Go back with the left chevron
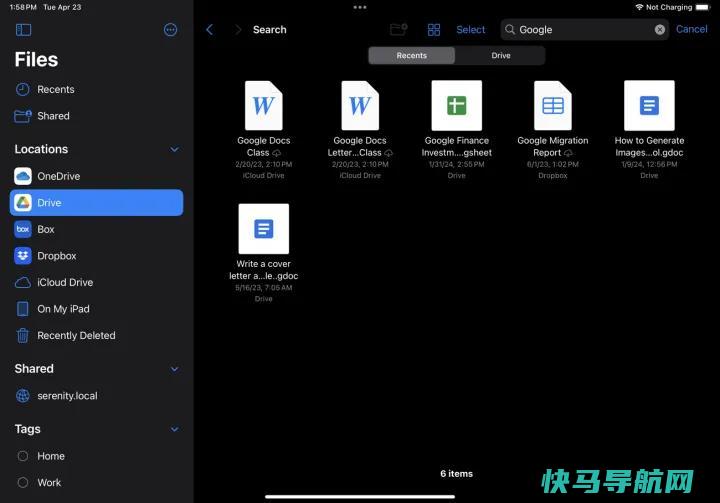Screen dimensions: 720x503 [210, 30]
